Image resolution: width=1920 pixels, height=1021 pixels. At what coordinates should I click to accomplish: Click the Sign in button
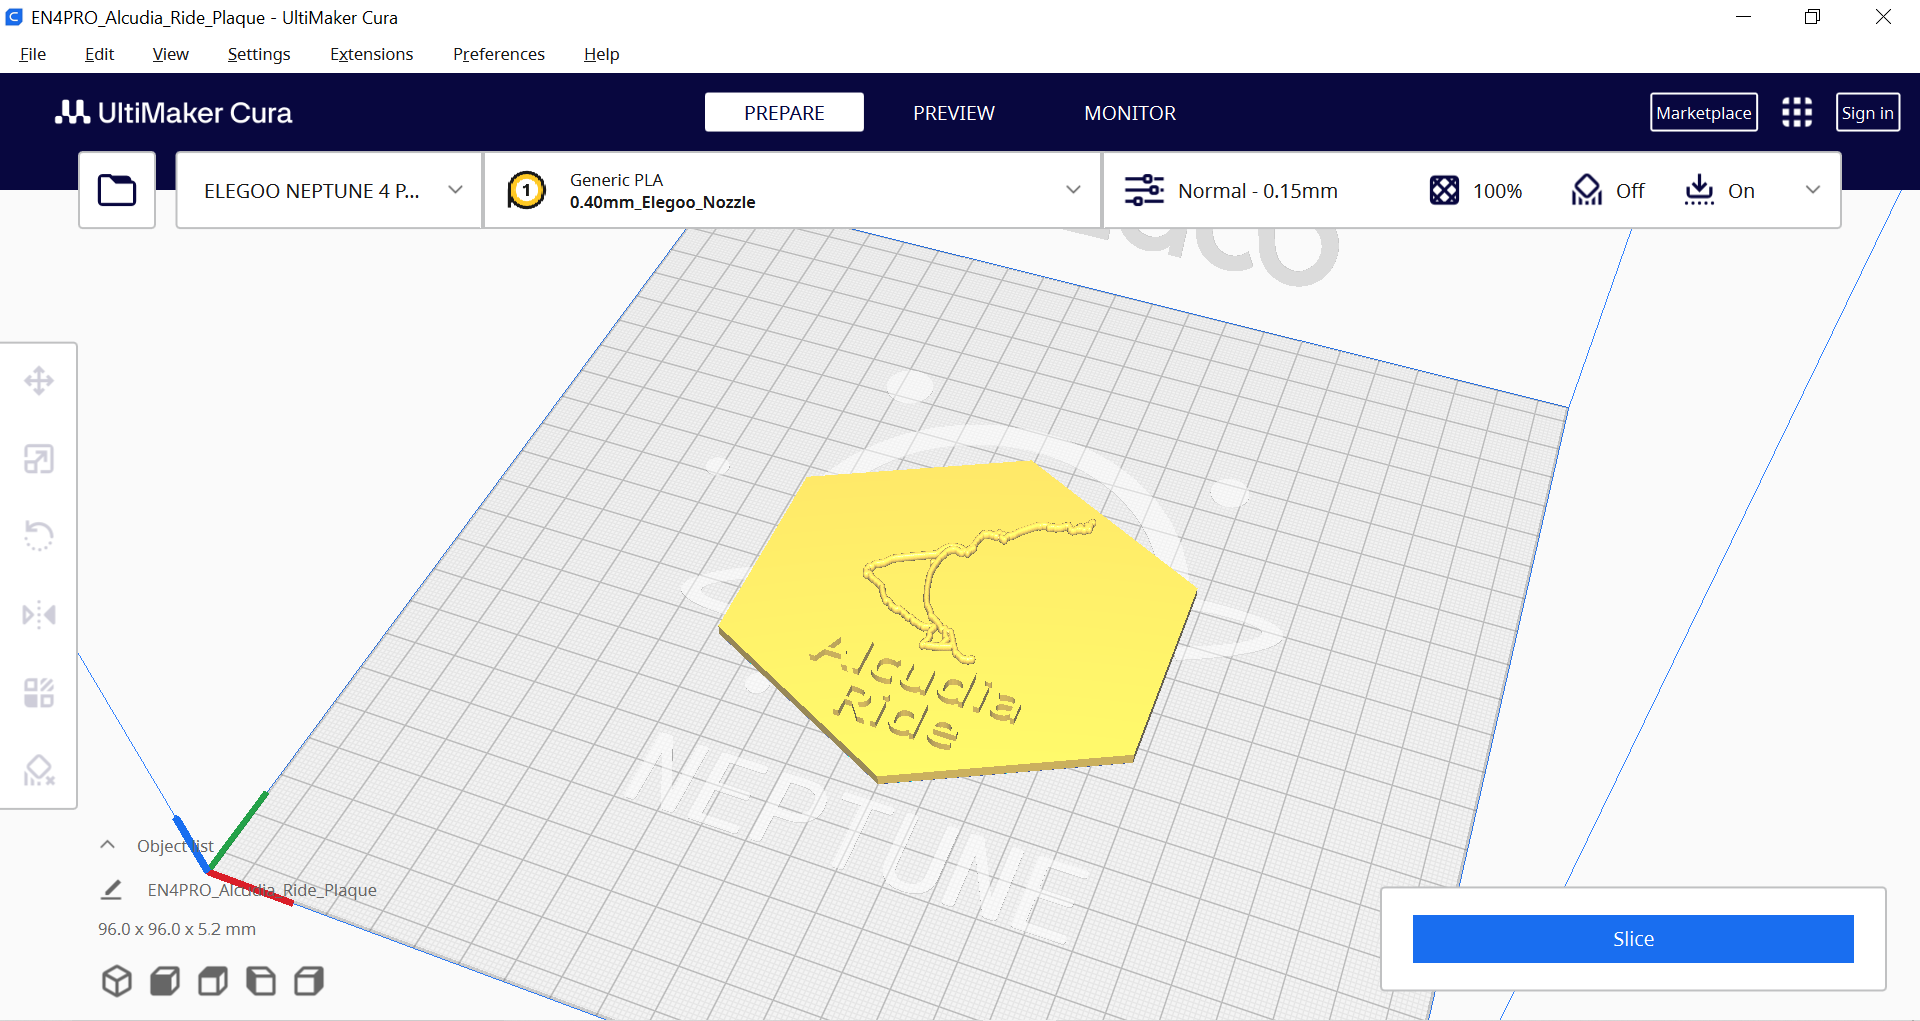coord(1868,112)
